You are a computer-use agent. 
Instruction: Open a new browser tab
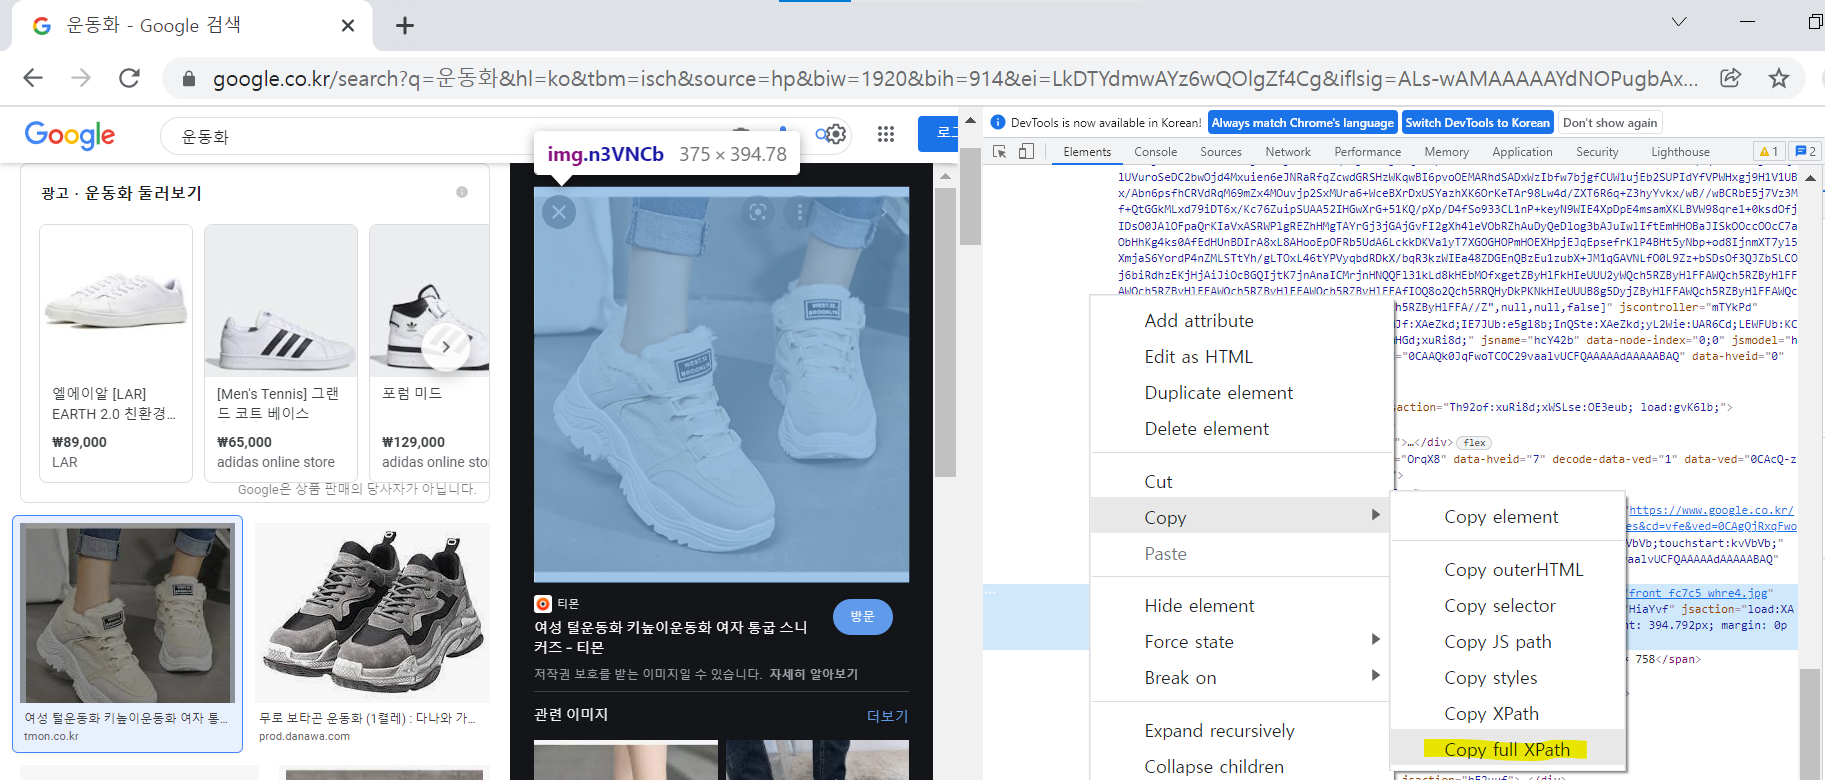(405, 26)
